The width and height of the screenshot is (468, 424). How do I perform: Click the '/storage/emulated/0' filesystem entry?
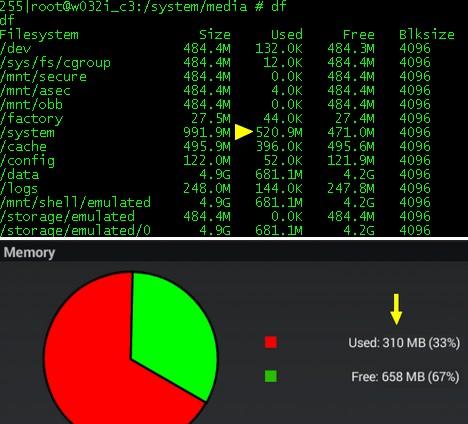point(75,231)
